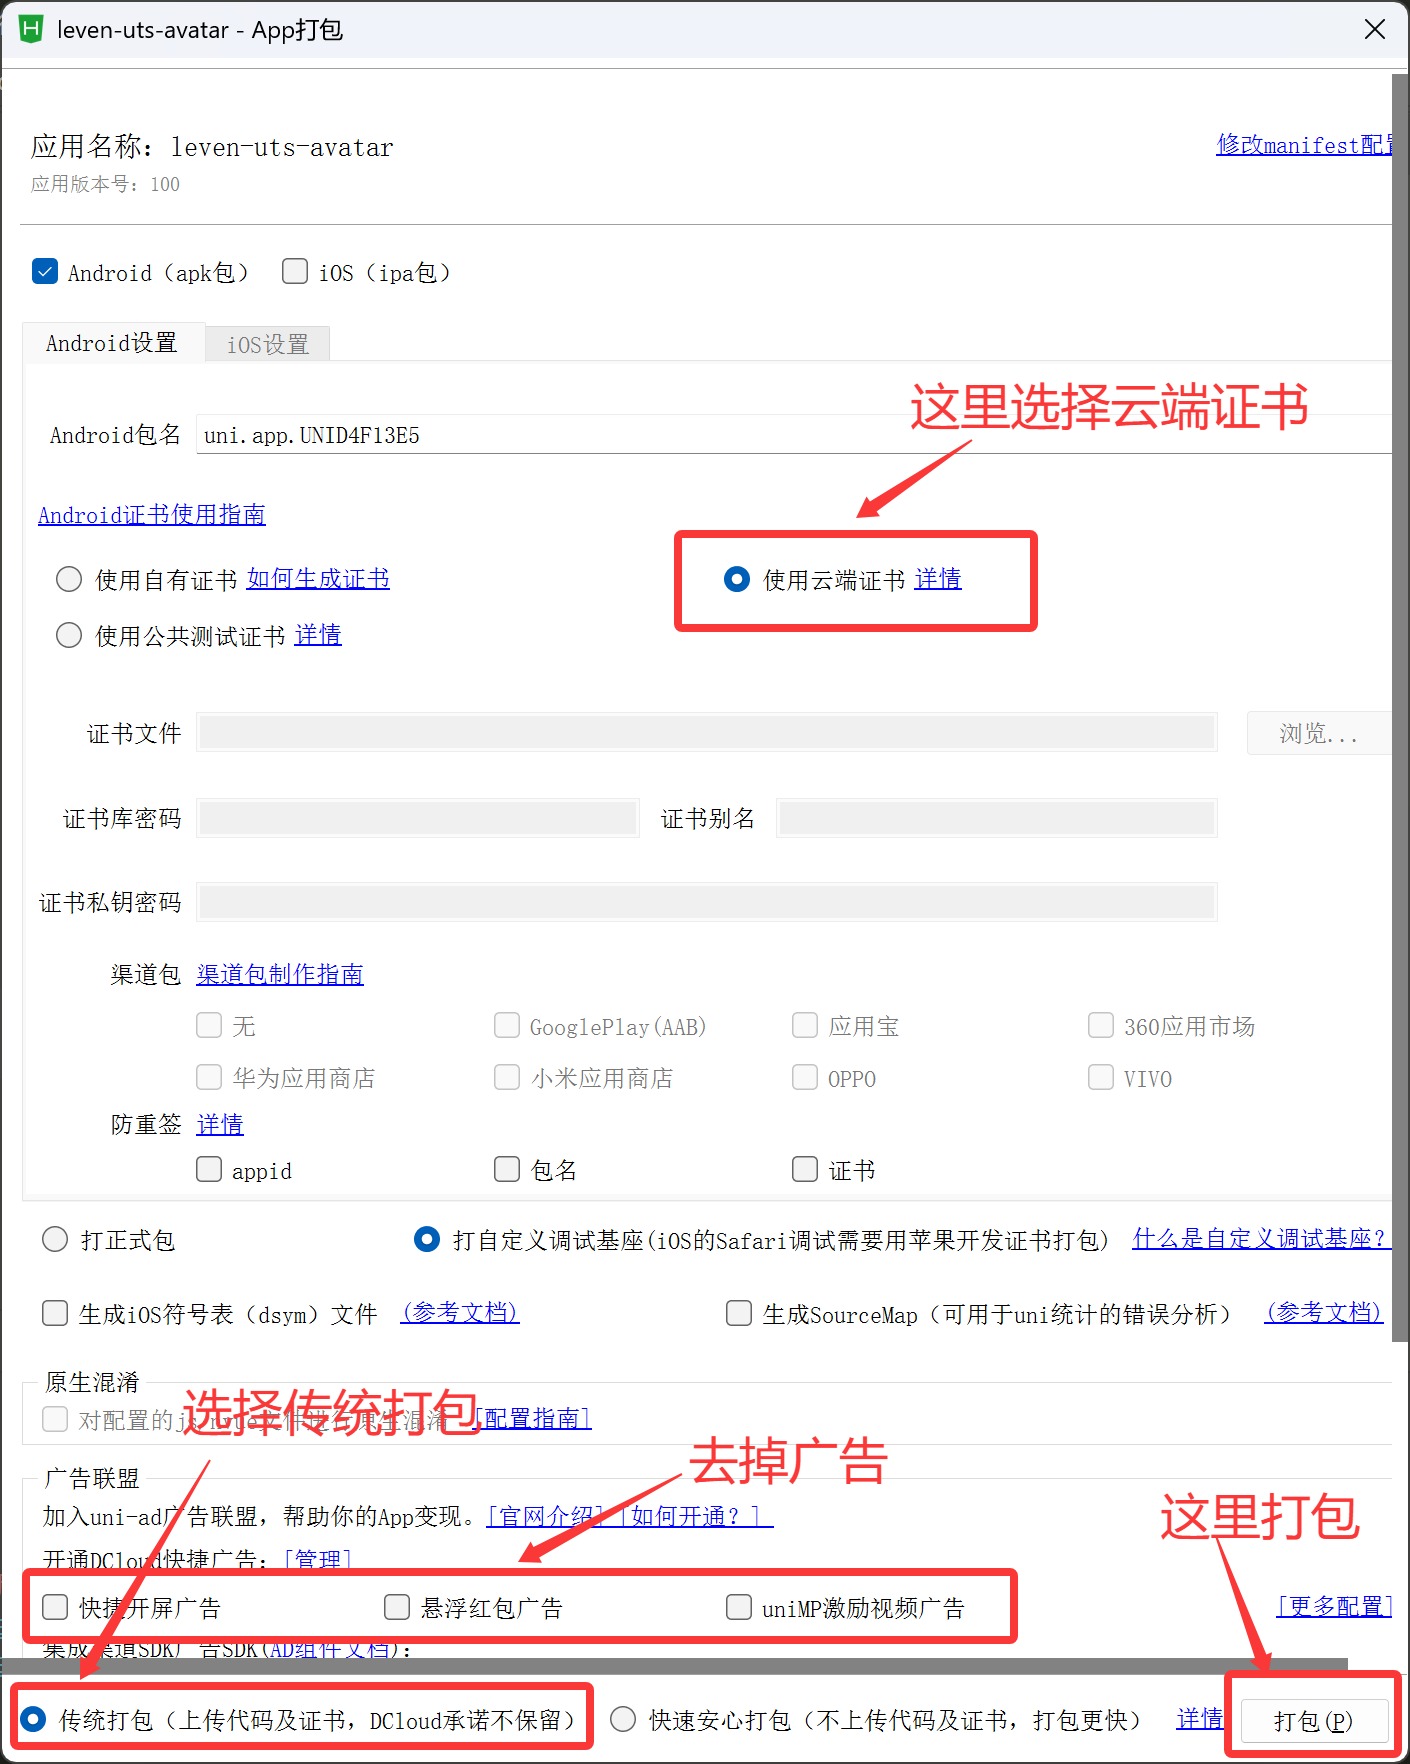Open the 管理 link for DCloud快捷广告
This screenshot has height=1764, width=1410.
(318, 1560)
